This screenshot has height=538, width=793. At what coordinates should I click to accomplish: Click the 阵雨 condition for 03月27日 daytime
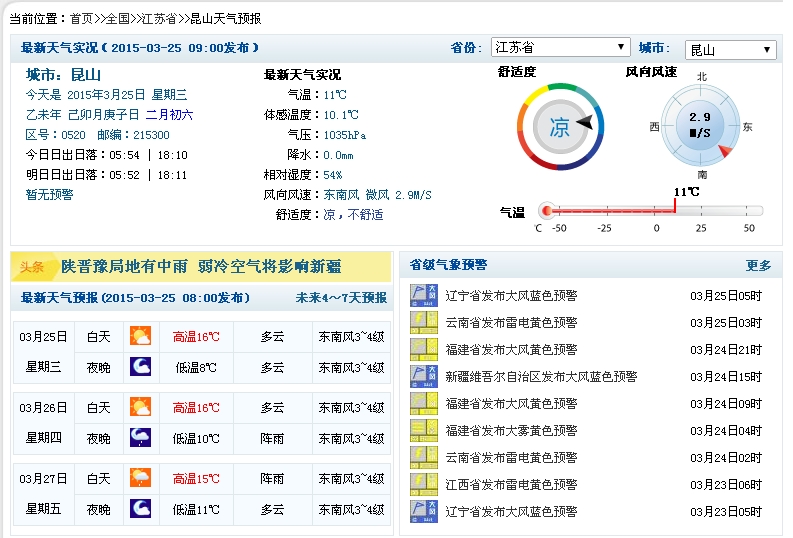coord(272,479)
